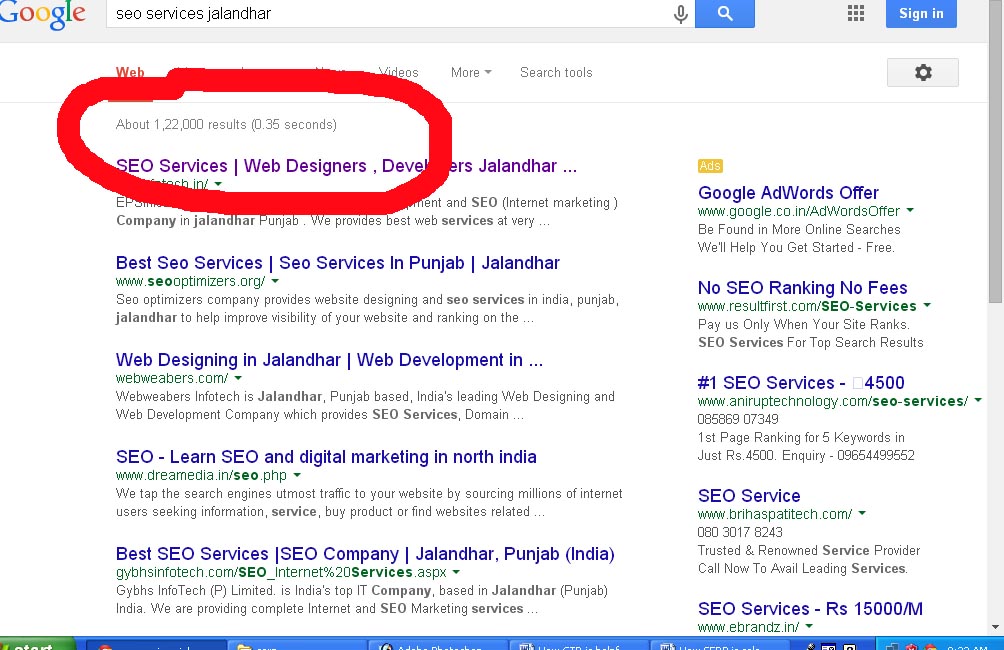Open SEO - Learn SEO digital marketing result
Image resolution: width=1004 pixels, height=650 pixels.
326,457
